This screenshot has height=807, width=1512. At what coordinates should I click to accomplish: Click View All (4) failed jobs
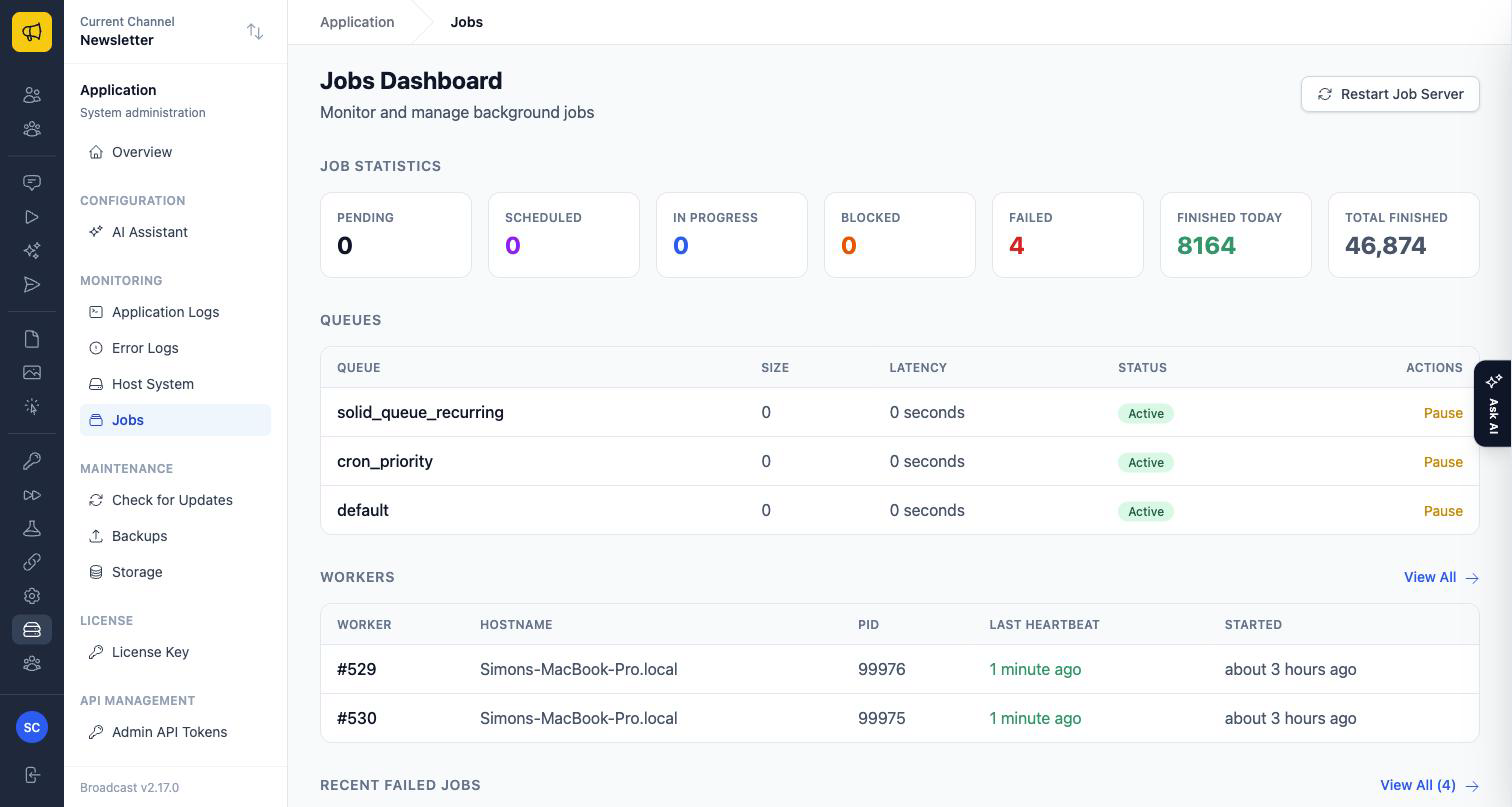click(x=1429, y=785)
